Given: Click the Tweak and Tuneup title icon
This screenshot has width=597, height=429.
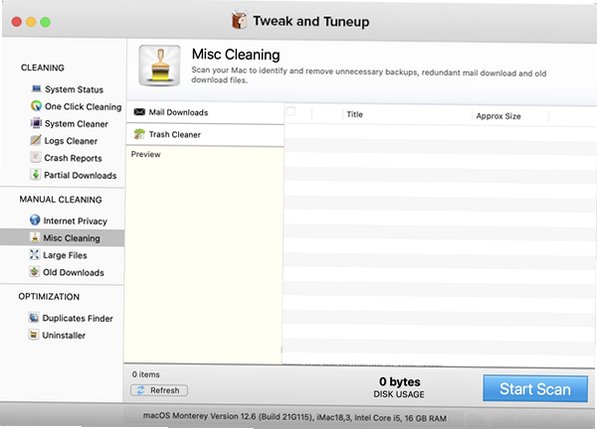Looking at the screenshot, I should (x=239, y=20).
